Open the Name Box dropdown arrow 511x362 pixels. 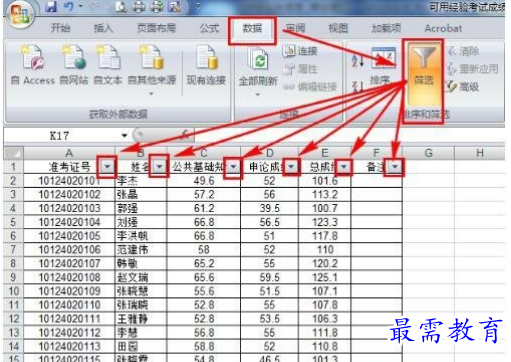pos(124,136)
